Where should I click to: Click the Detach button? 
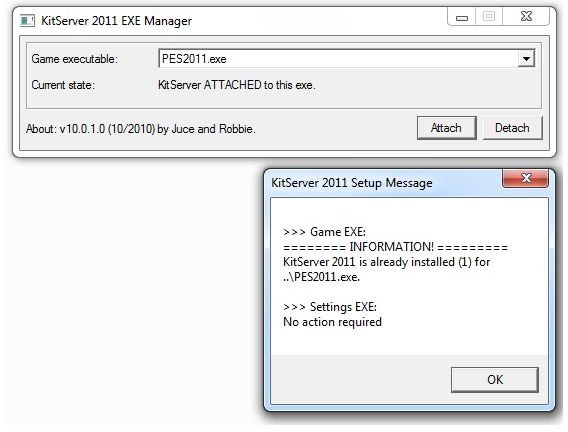(x=512, y=128)
